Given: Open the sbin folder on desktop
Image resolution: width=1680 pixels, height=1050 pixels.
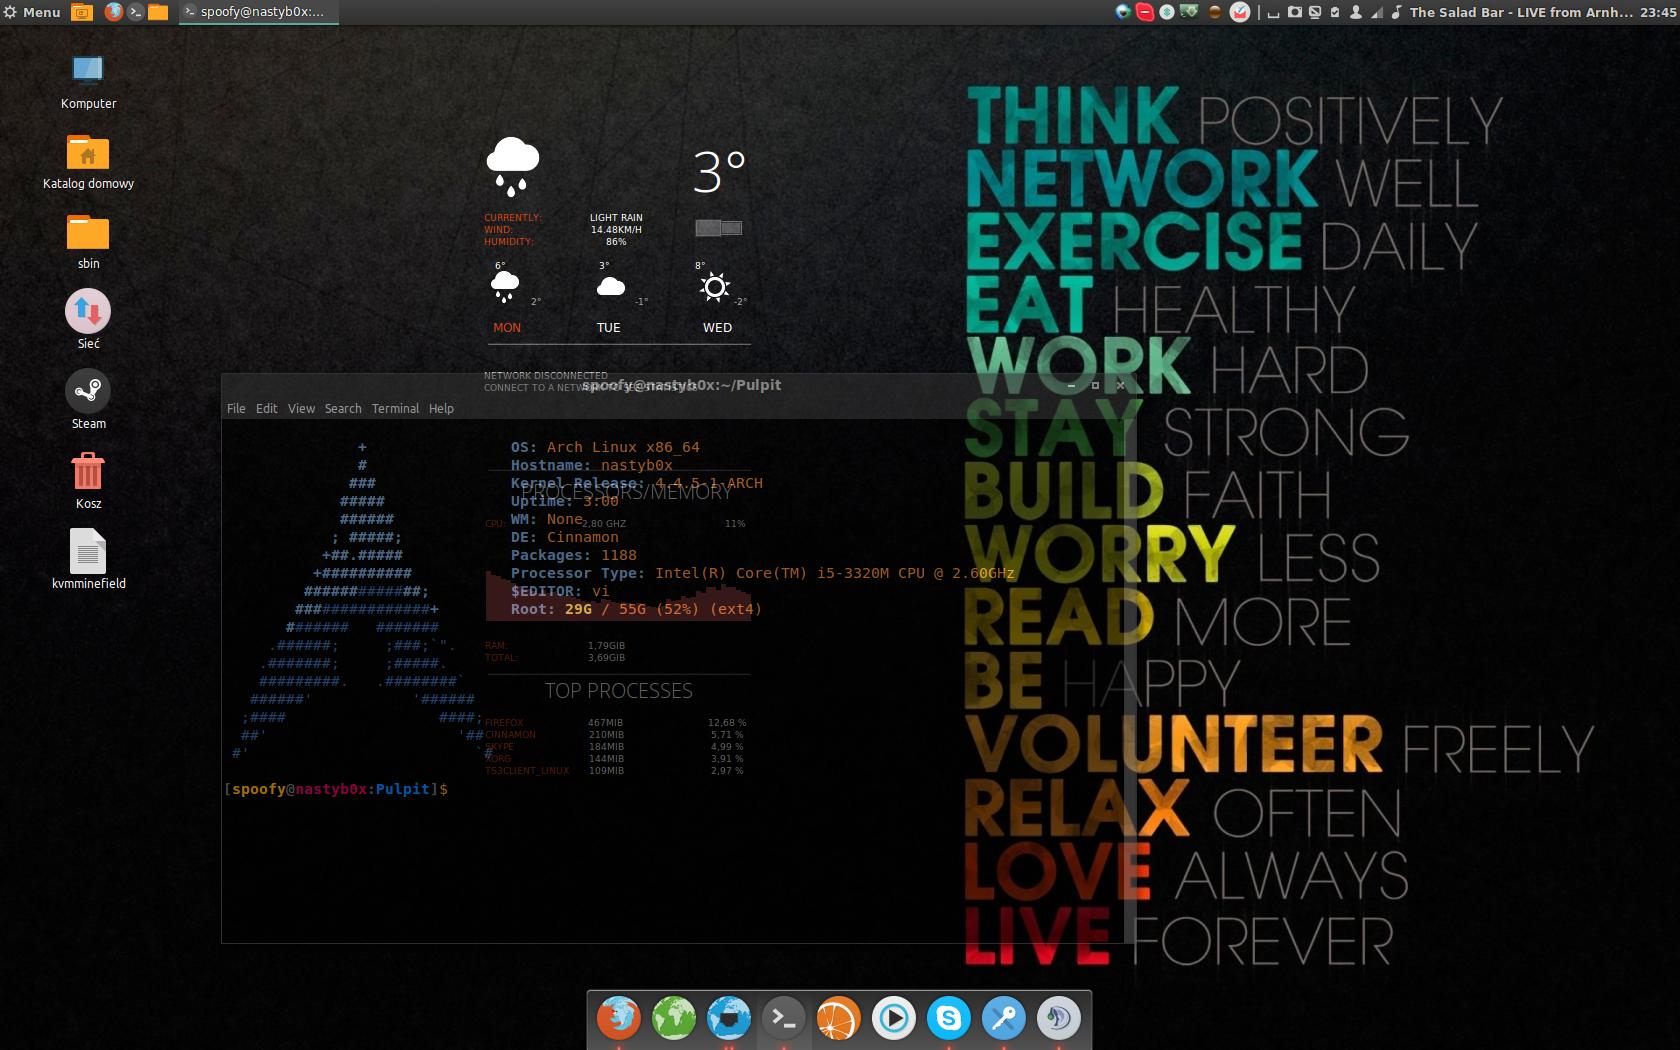Looking at the screenshot, I should pos(88,242).
